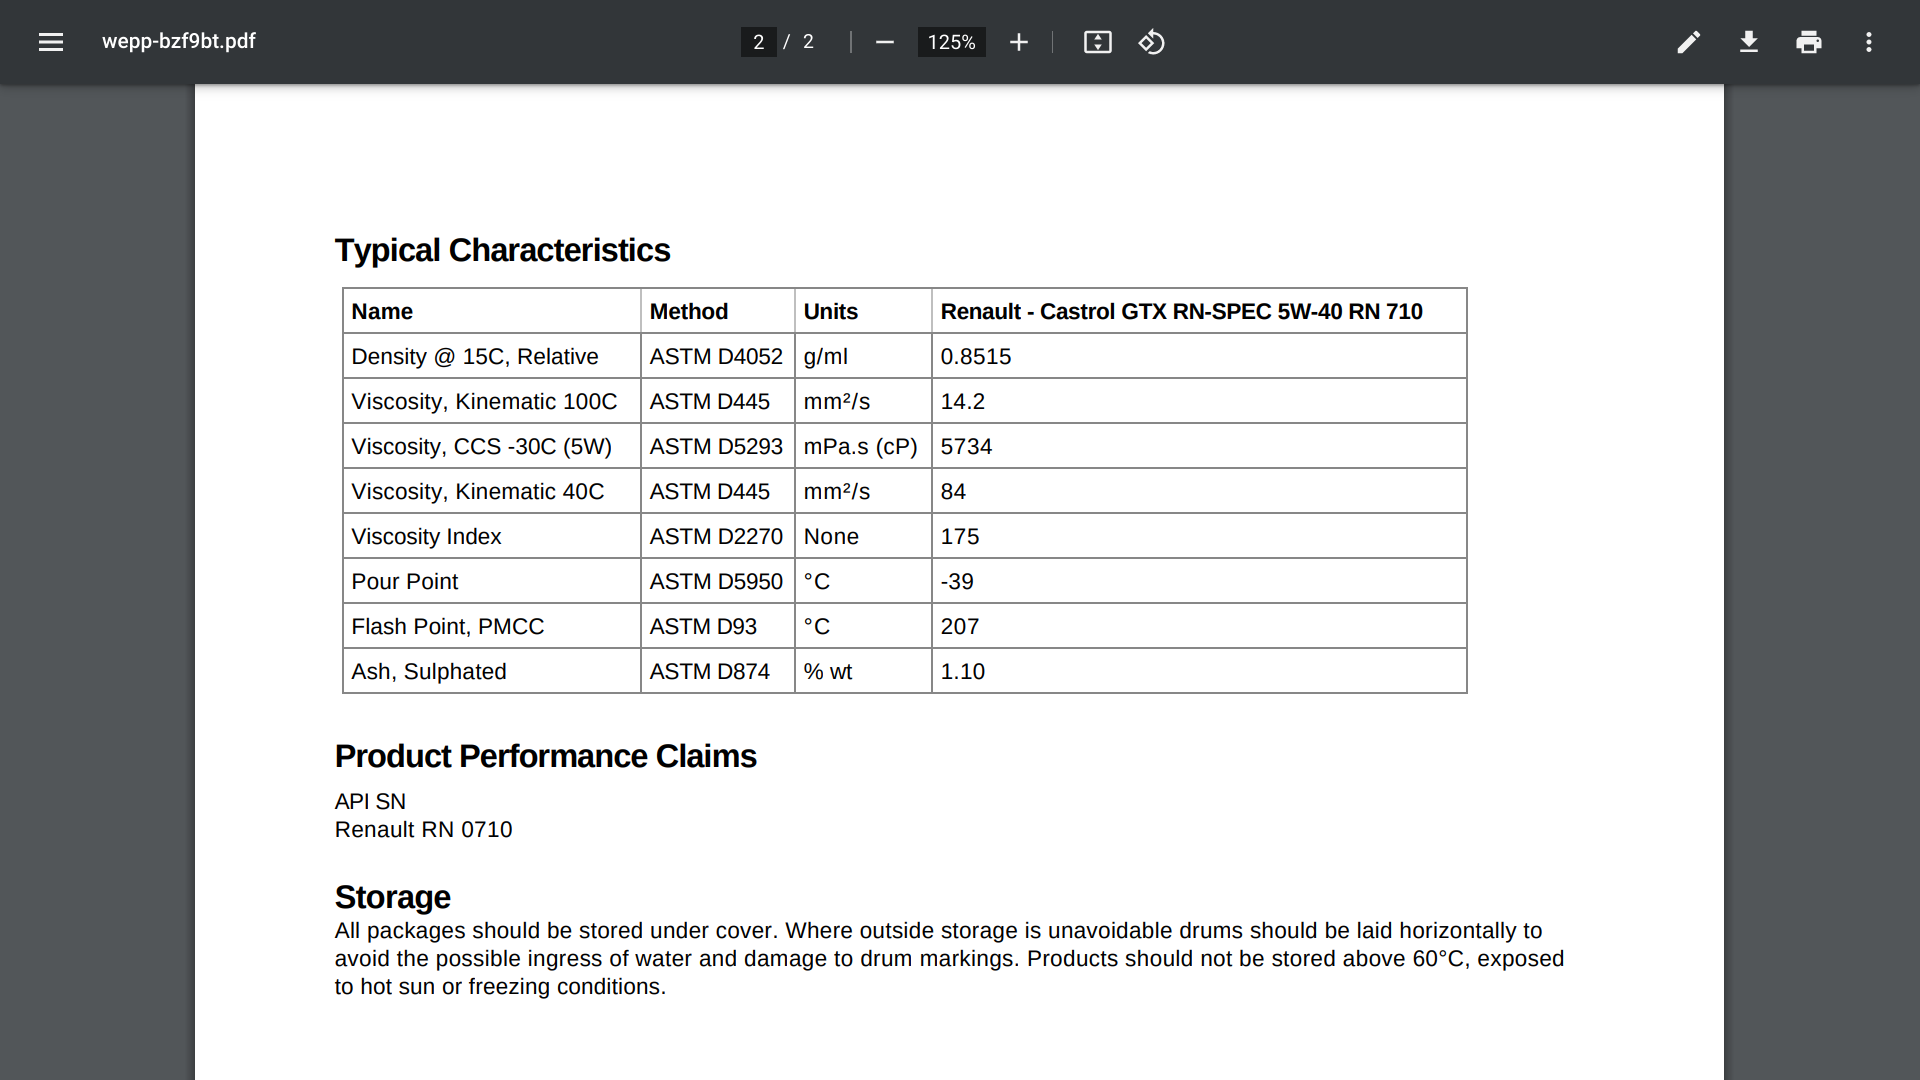Screen dimensions: 1920x1080
Task: Click the Product Performance Claims heading
Action: point(545,756)
